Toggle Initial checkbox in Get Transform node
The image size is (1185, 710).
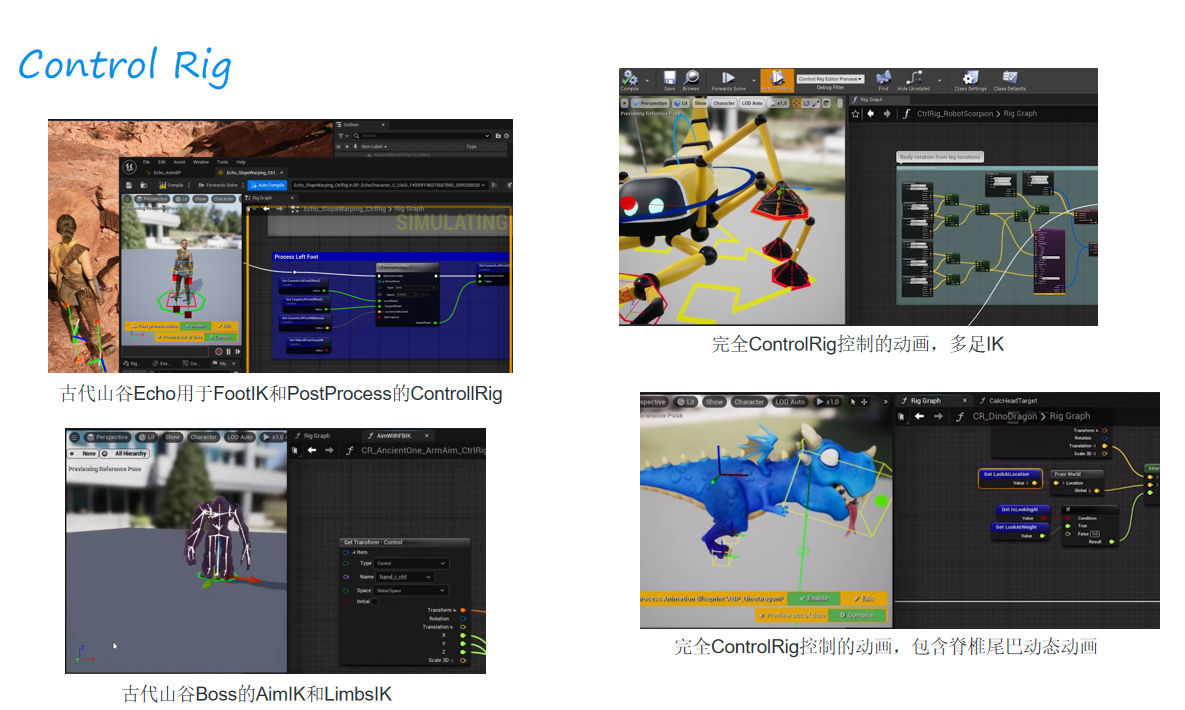click(375, 602)
